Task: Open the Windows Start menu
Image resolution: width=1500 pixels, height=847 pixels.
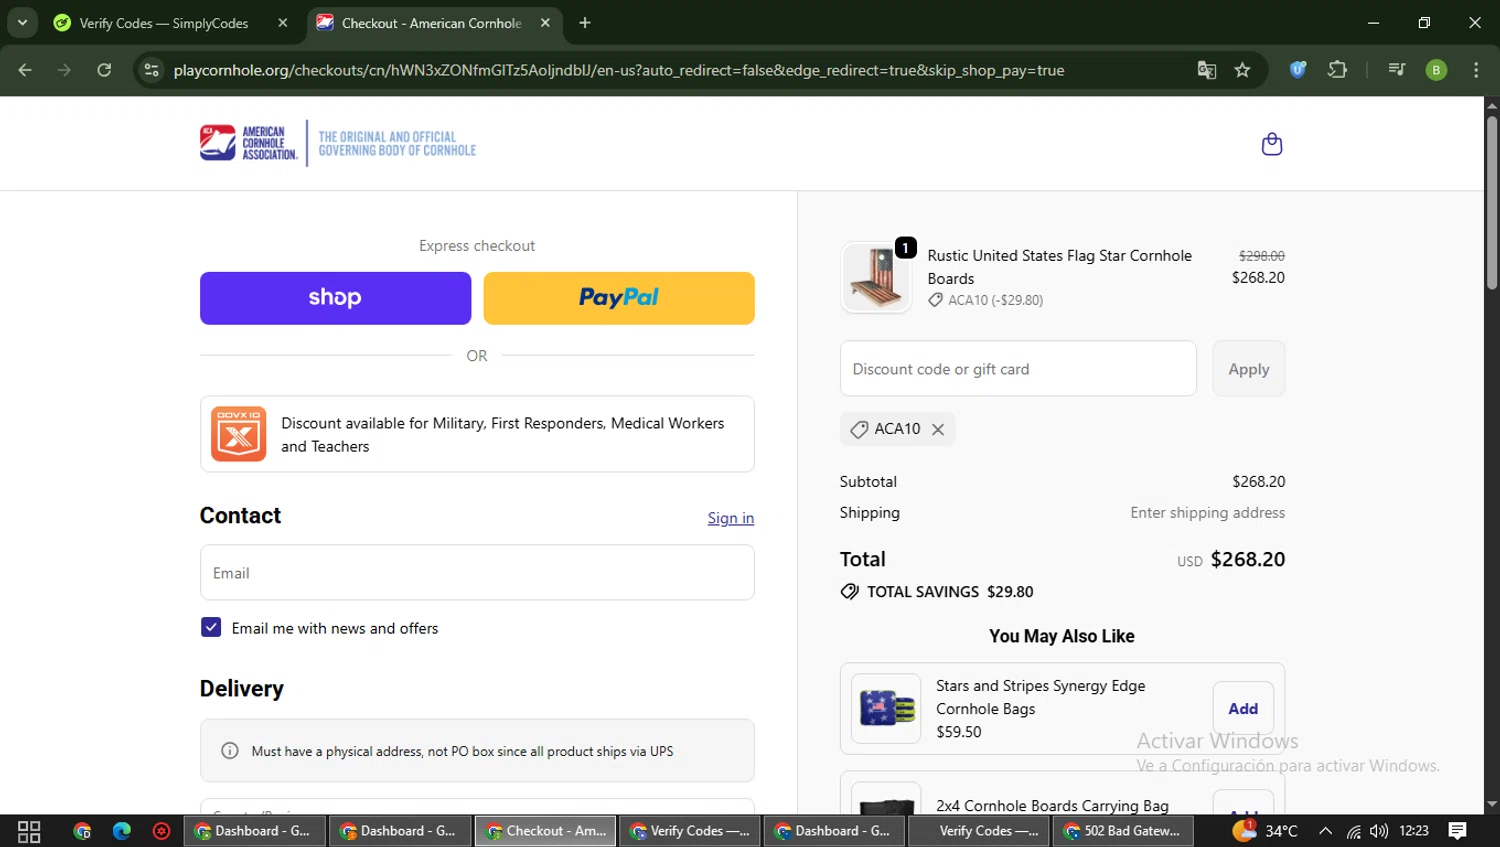Action: [29, 831]
